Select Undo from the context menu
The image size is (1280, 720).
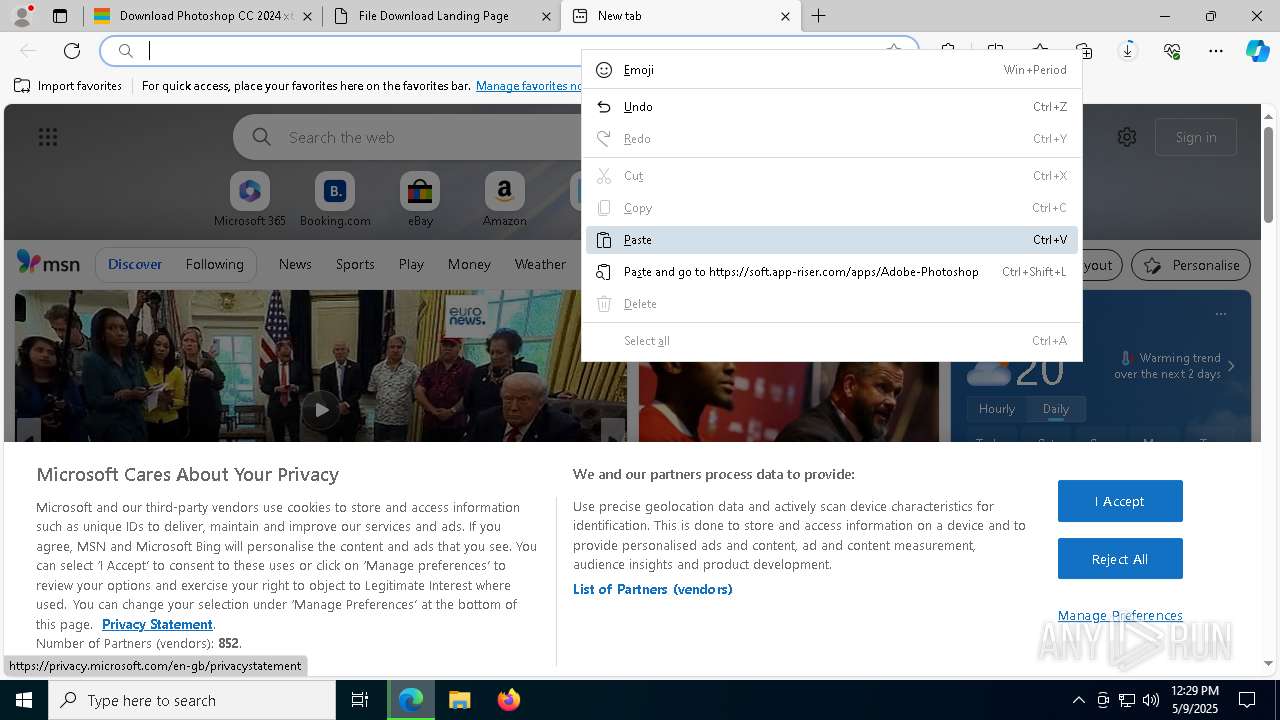pyautogui.click(x=831, y=107)
